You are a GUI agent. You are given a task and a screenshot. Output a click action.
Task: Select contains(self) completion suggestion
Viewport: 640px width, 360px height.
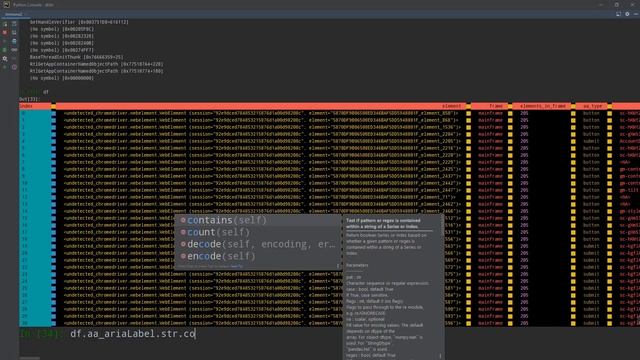(x=258, y=220)
